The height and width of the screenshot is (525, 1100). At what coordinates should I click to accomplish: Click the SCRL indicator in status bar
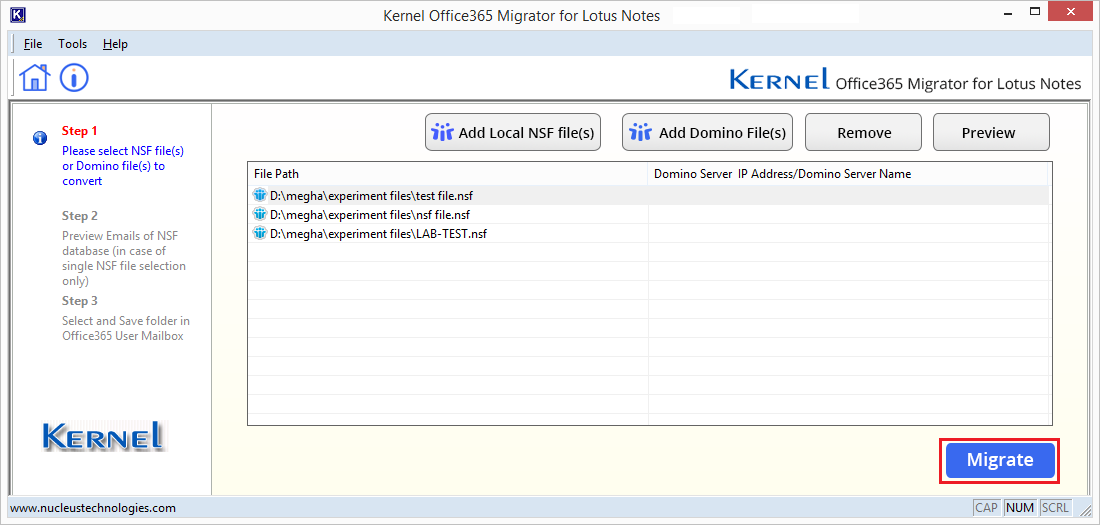tap(1055, 507)
